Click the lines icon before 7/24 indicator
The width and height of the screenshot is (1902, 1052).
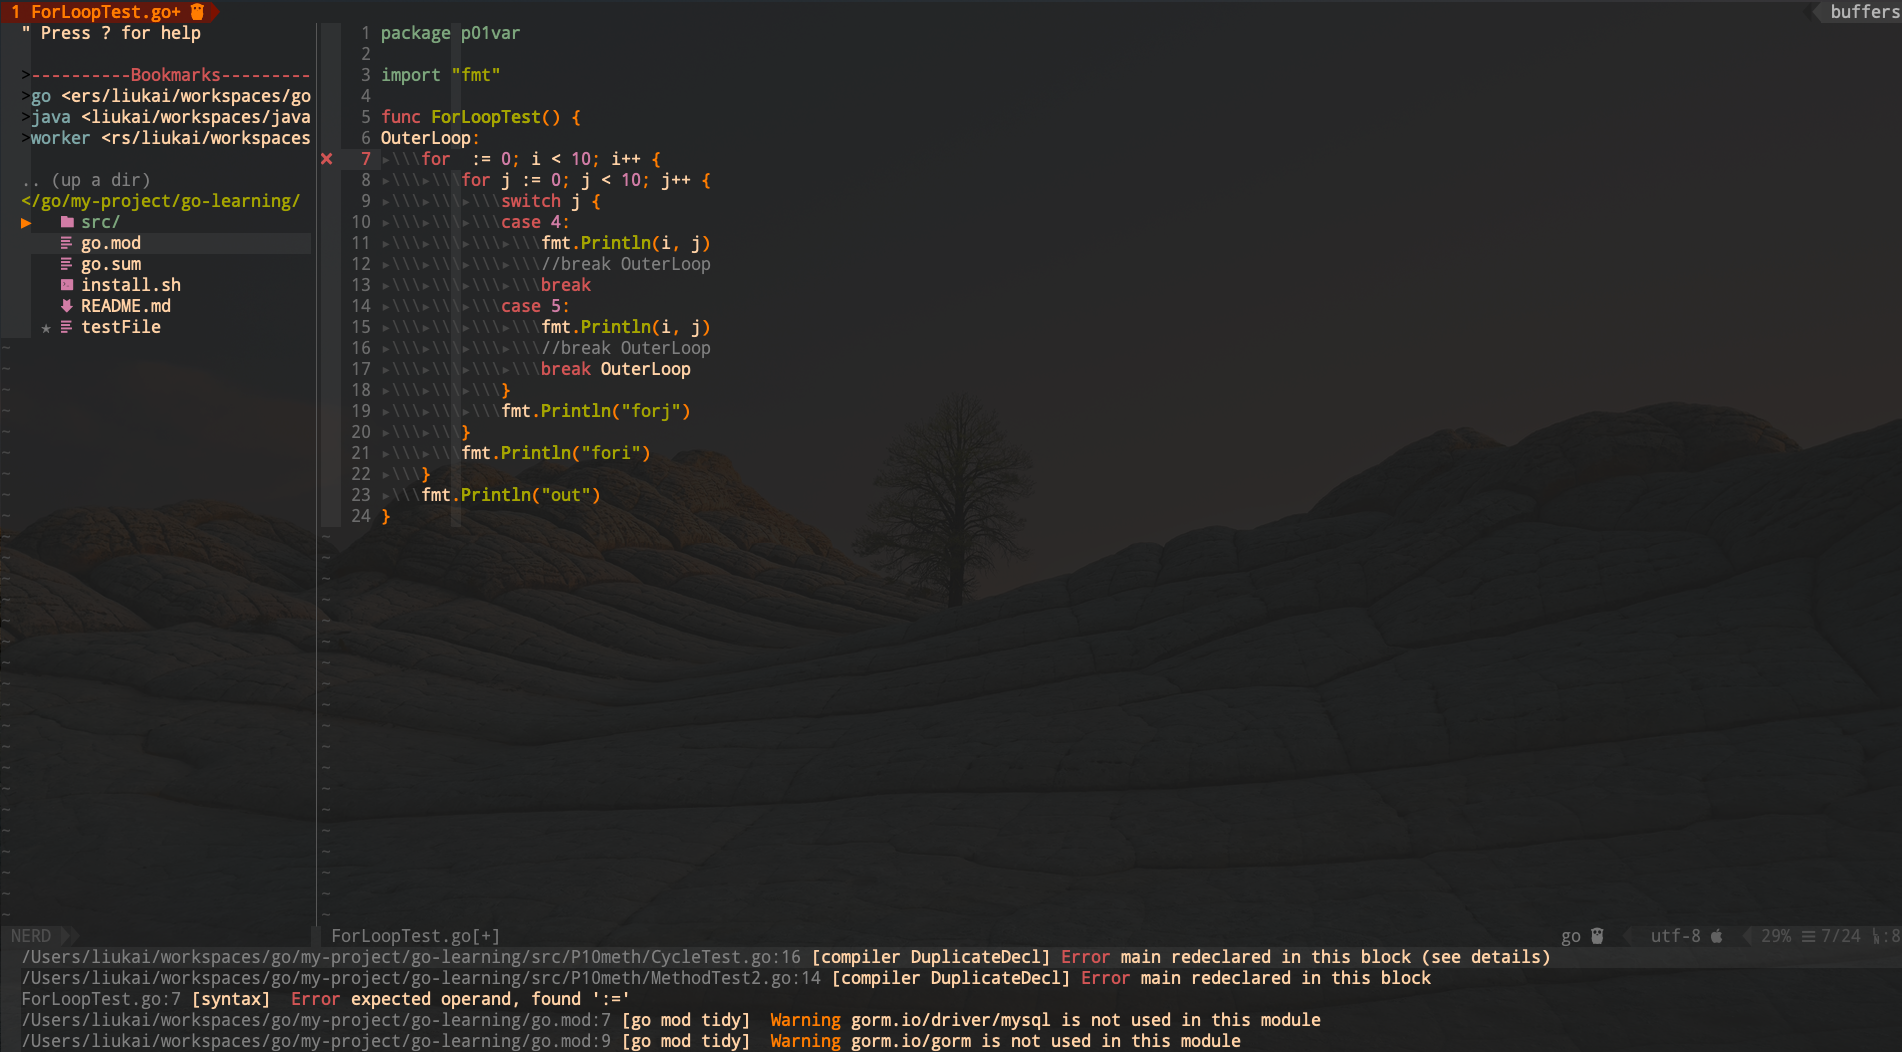1808,936
